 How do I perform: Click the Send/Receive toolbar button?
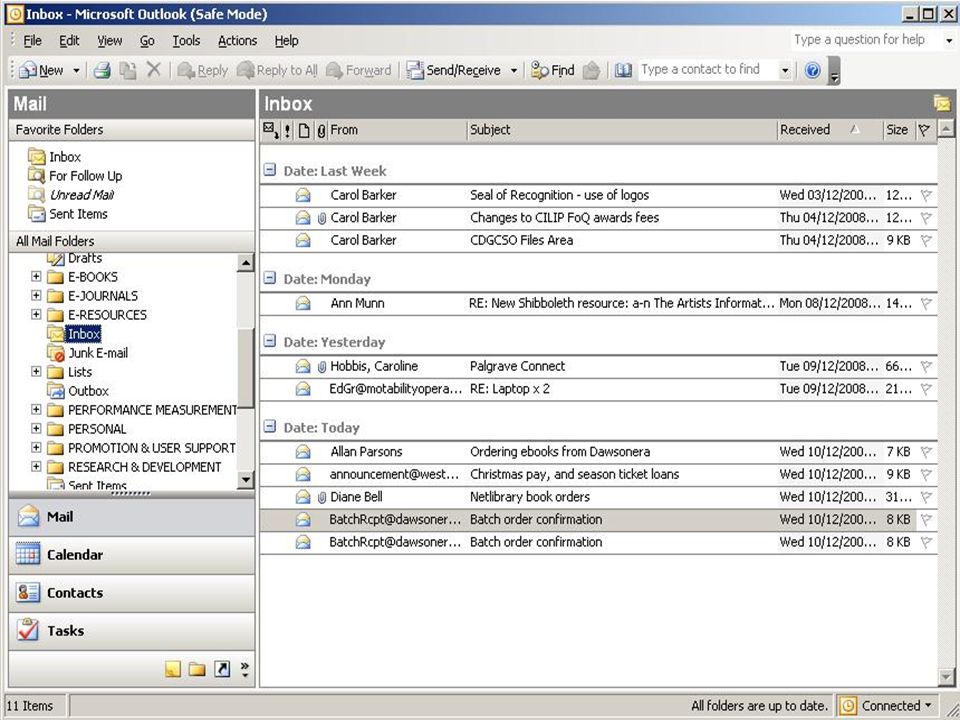click(x=454, y=70)
